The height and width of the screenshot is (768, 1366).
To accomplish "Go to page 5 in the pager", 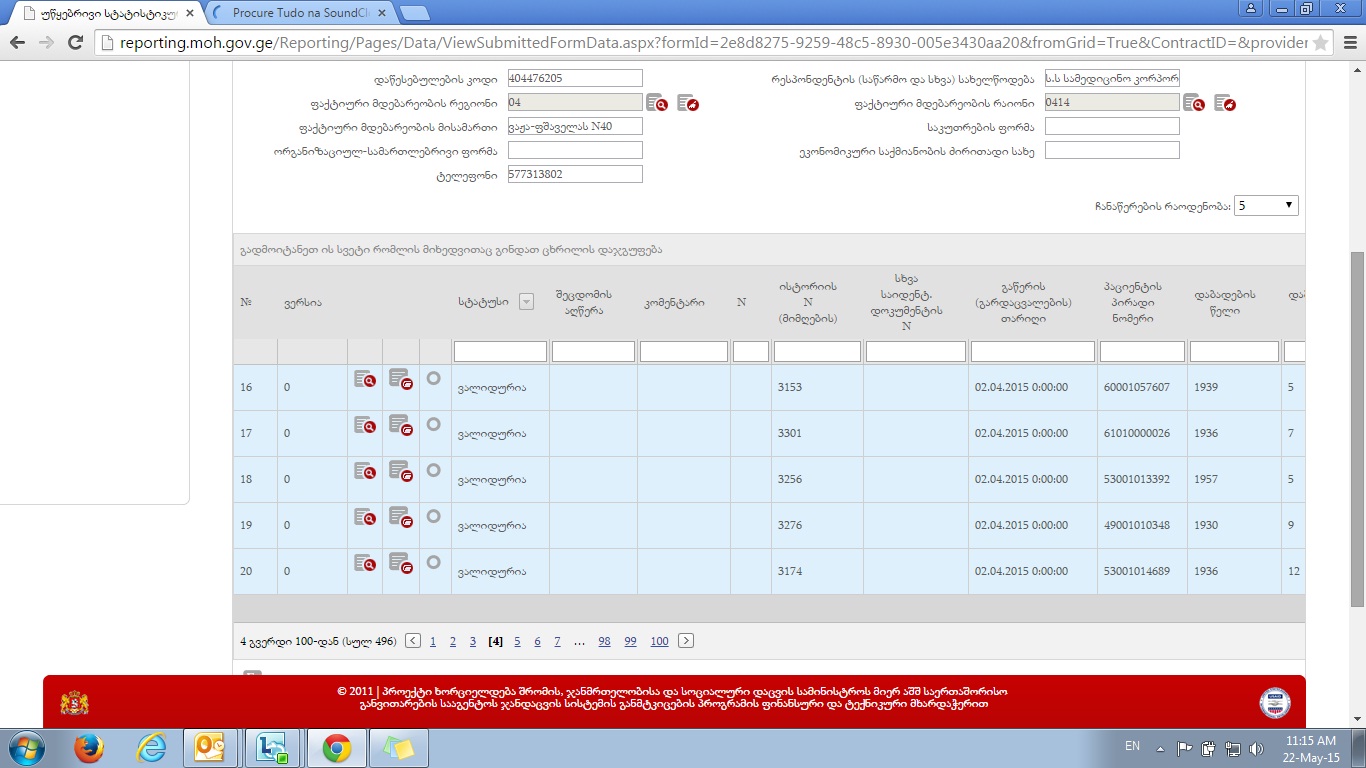I will pyautogui.click(x=517, y=642).
